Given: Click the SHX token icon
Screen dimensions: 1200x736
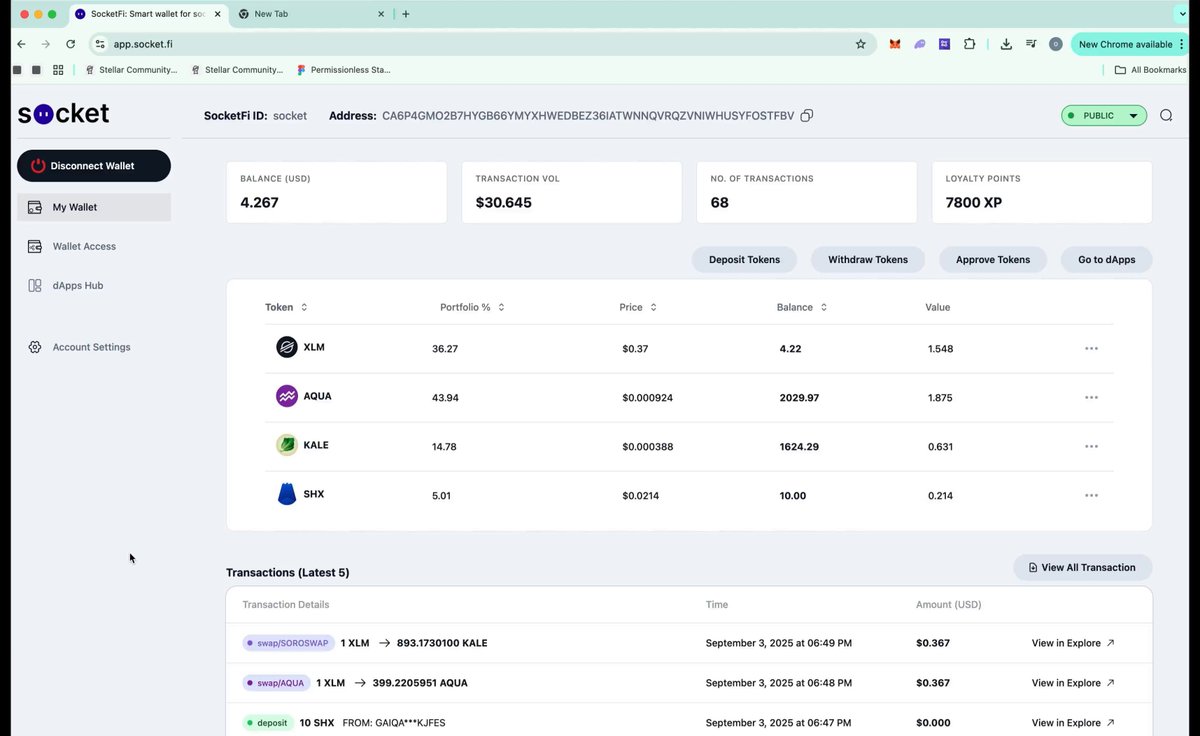Looking at the screenshot, I should pyautogui.click(x=287, y=494).
